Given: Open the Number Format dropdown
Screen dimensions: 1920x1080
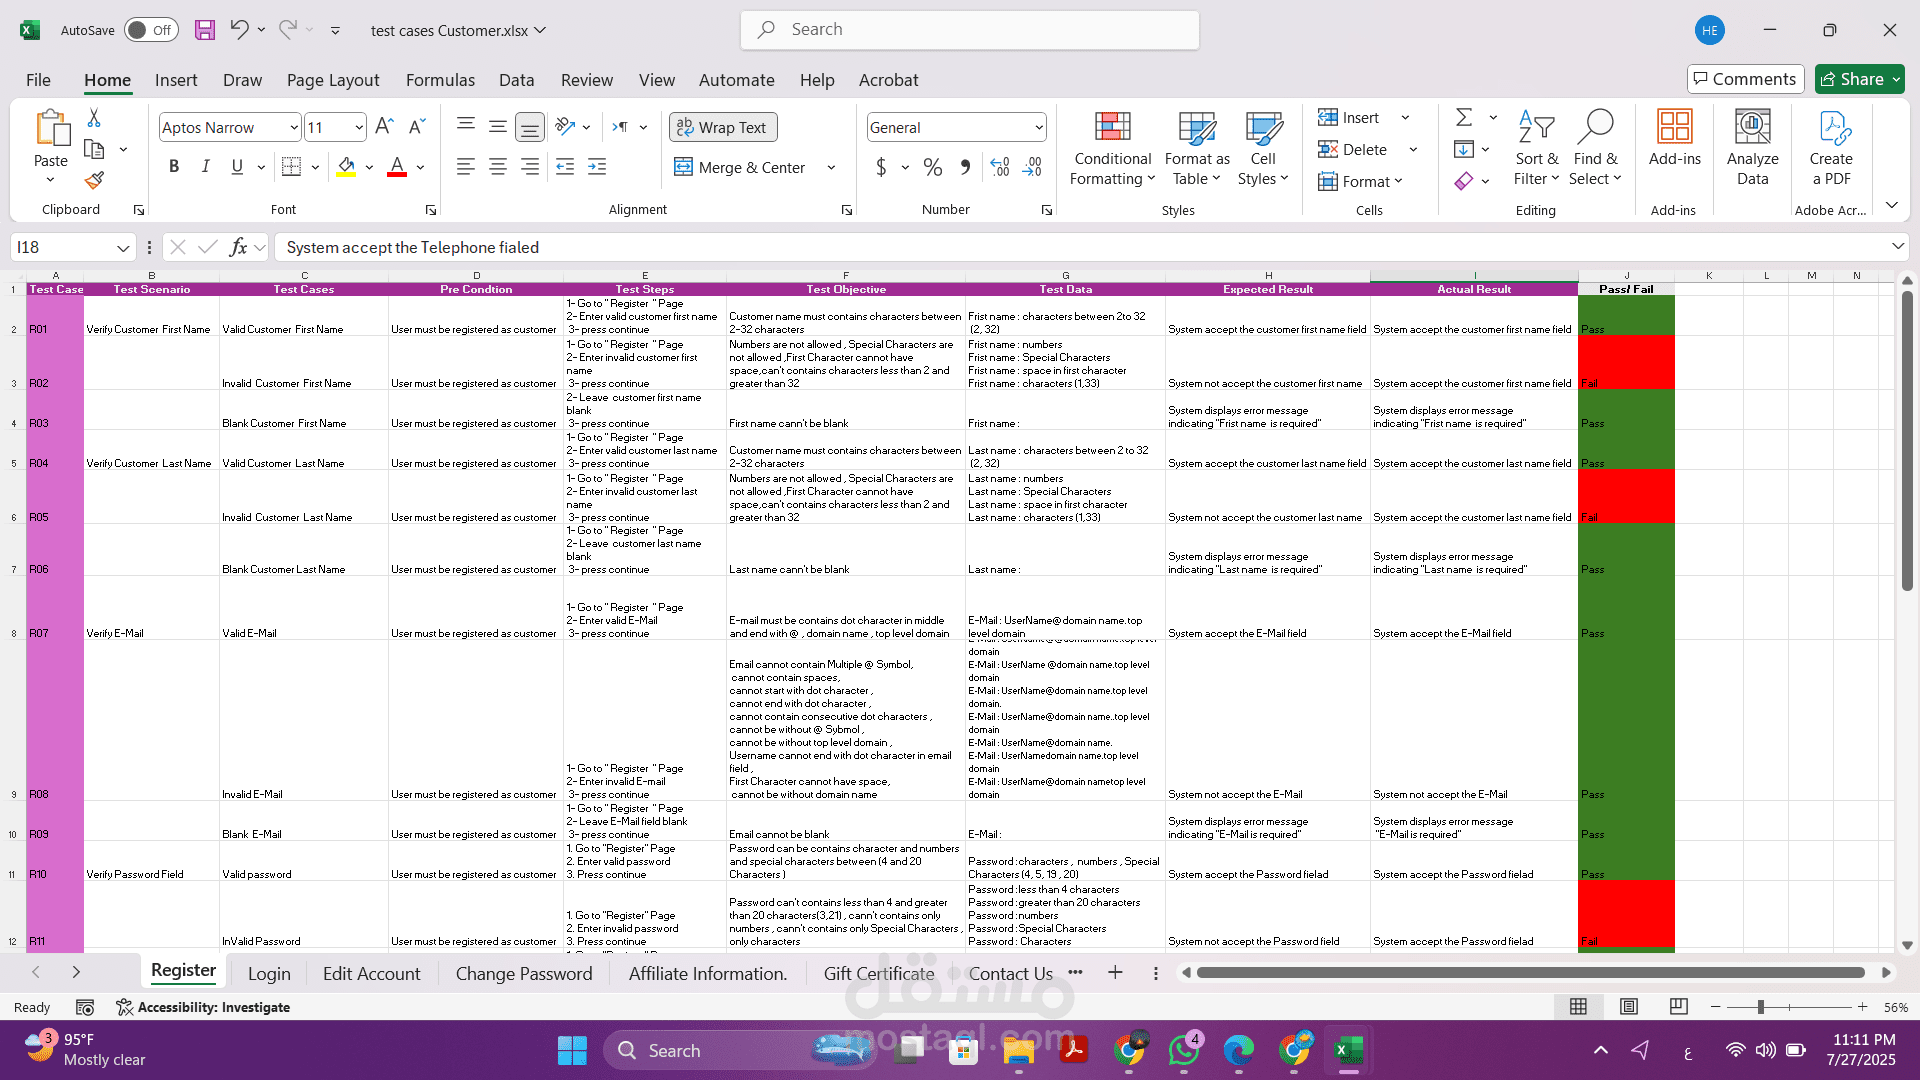Looking at the screenshot, I should [x=1039, y=127].
